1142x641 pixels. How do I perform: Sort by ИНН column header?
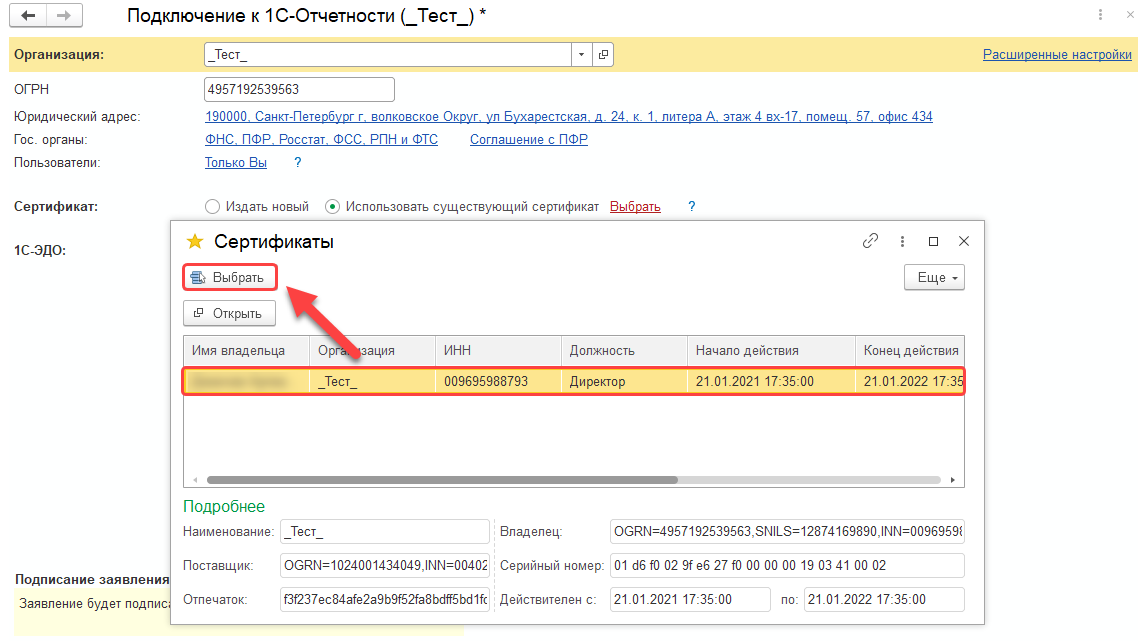point(498,351)
